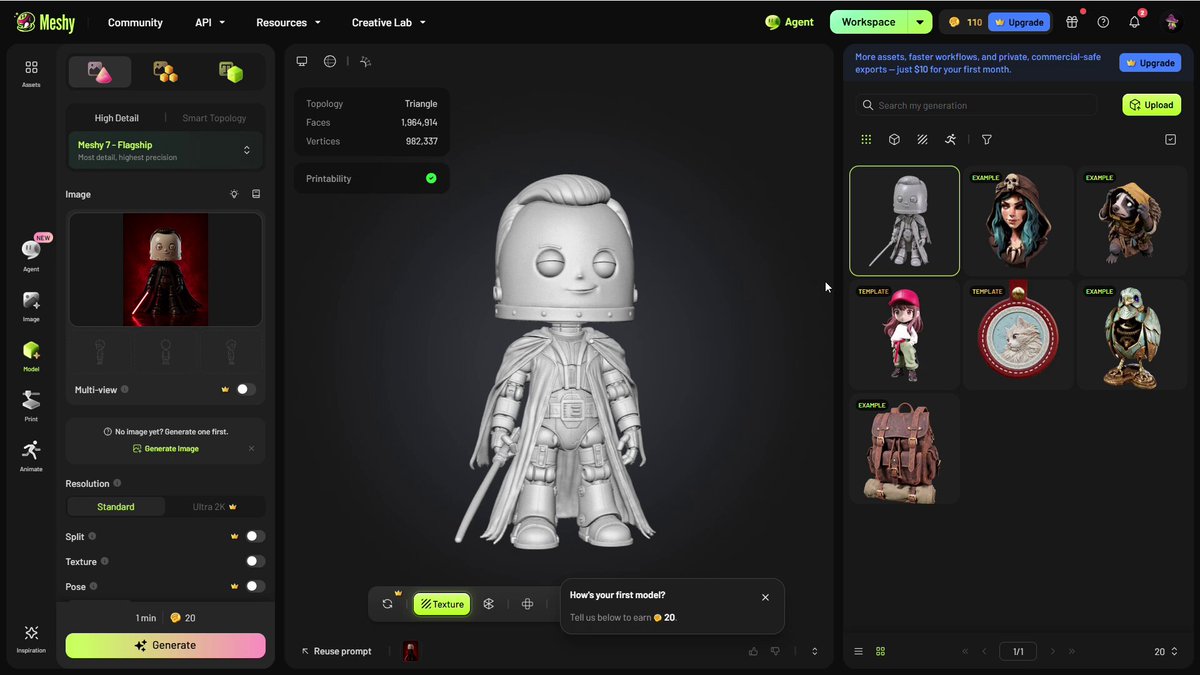1200x675 pixels.
Task: Toggle the Multi-view switch
Action: tap(246, 389)
